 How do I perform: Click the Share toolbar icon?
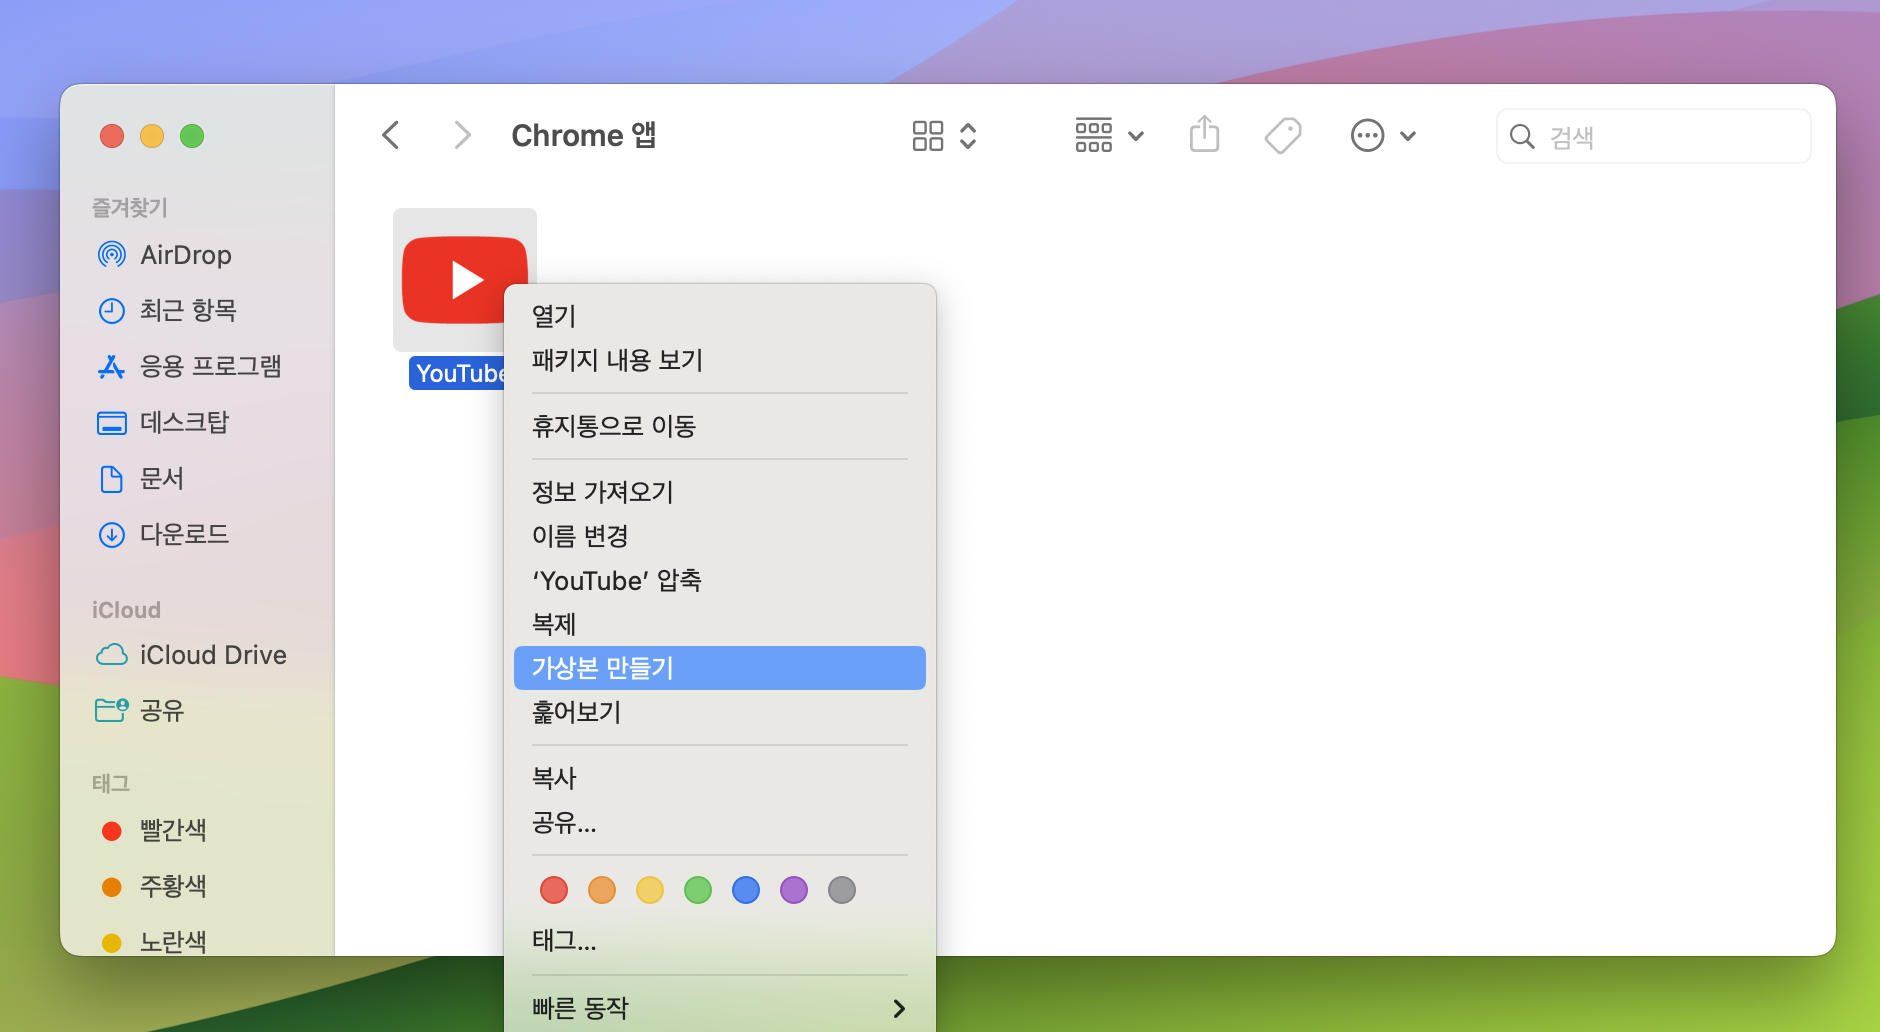tap(1205, 134)
